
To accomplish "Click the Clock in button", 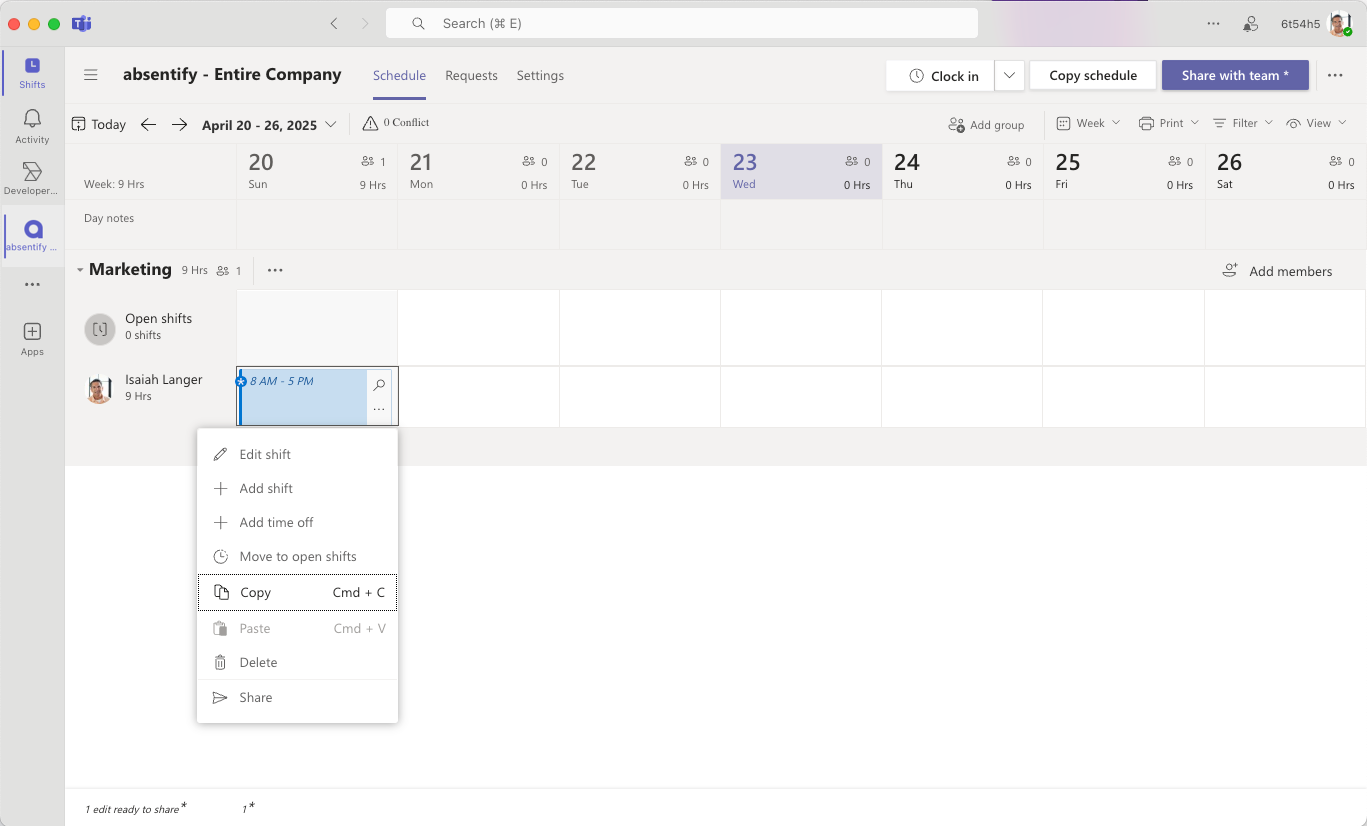I will pyautogui.click(x=940, y=76).
